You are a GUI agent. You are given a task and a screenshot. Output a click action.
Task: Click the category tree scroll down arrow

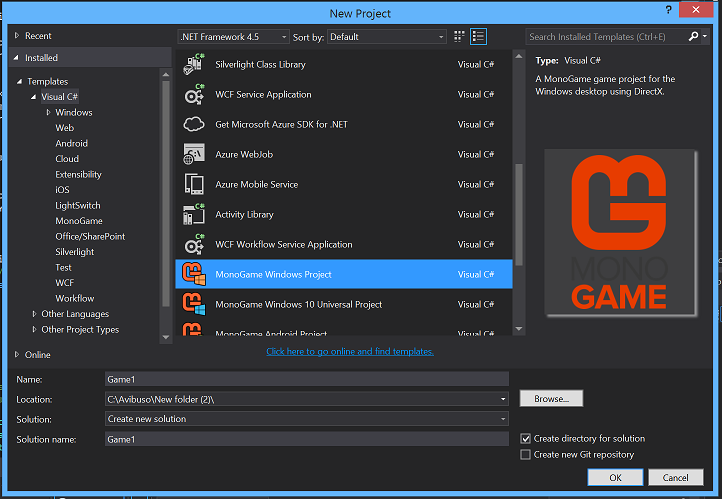pos(166,337)
